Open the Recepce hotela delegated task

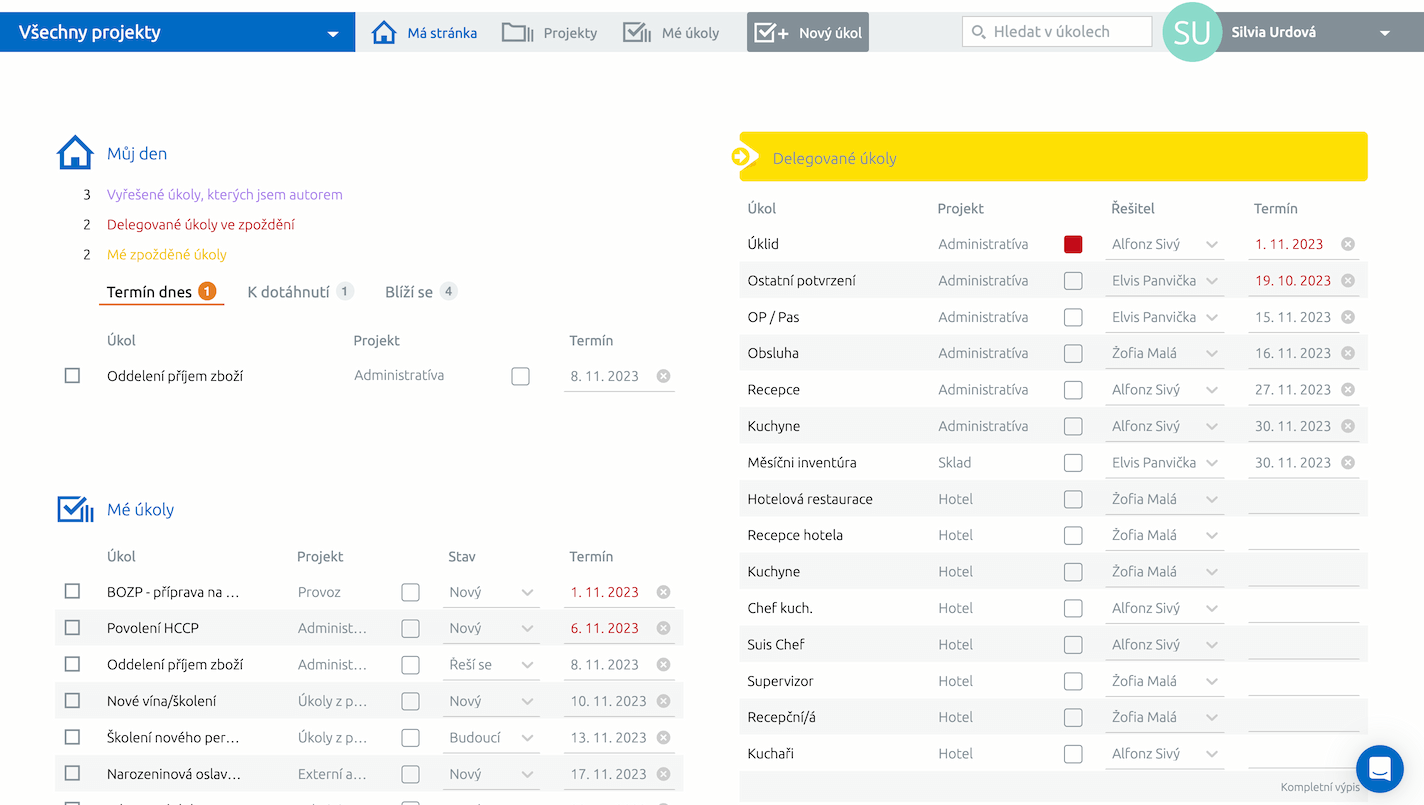(x=795, y=535)
